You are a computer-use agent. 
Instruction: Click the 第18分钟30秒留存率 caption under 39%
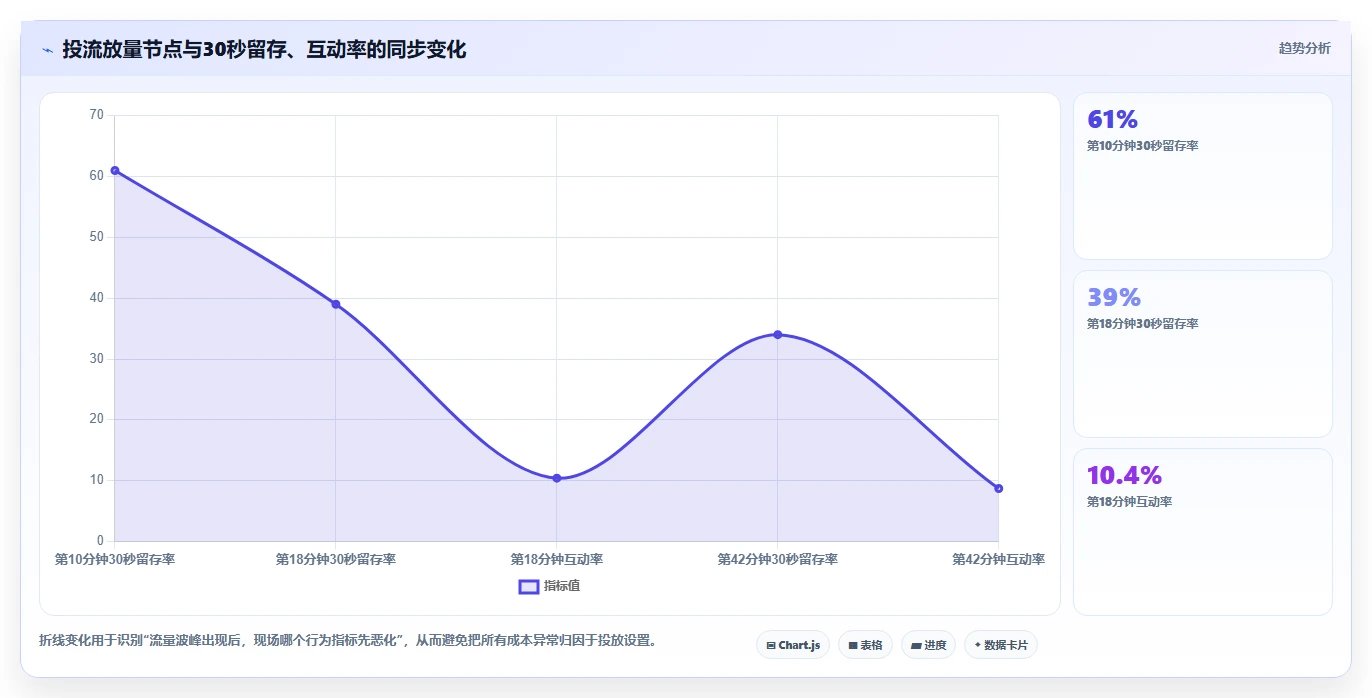1142,324
